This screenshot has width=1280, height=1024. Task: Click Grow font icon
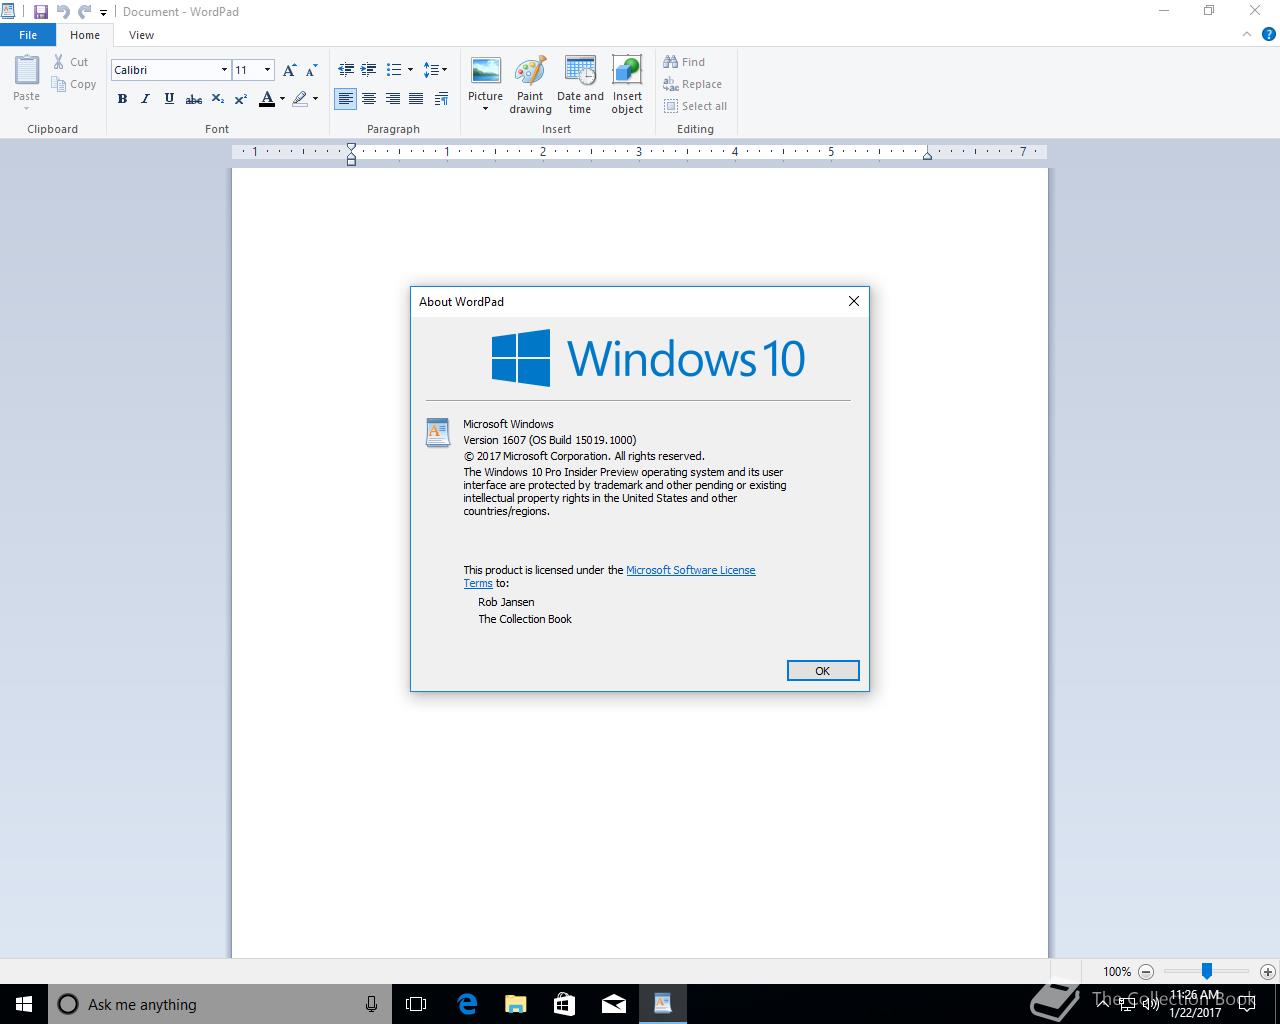[x=289, y=70]
